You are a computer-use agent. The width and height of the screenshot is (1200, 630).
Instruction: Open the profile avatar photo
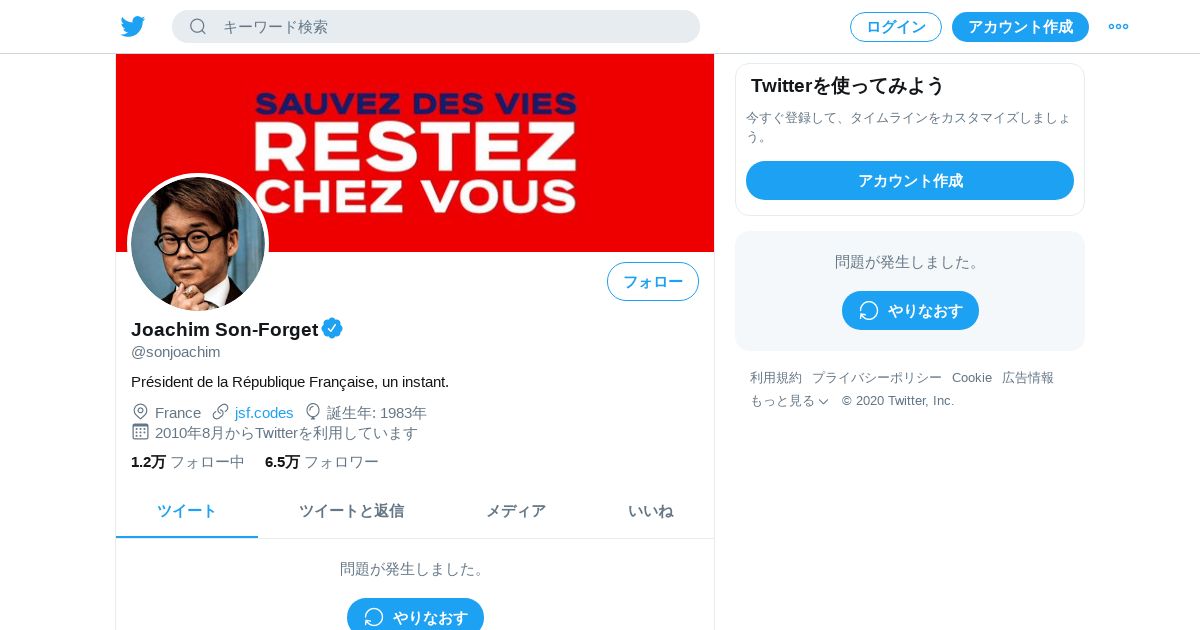(198, 243)
